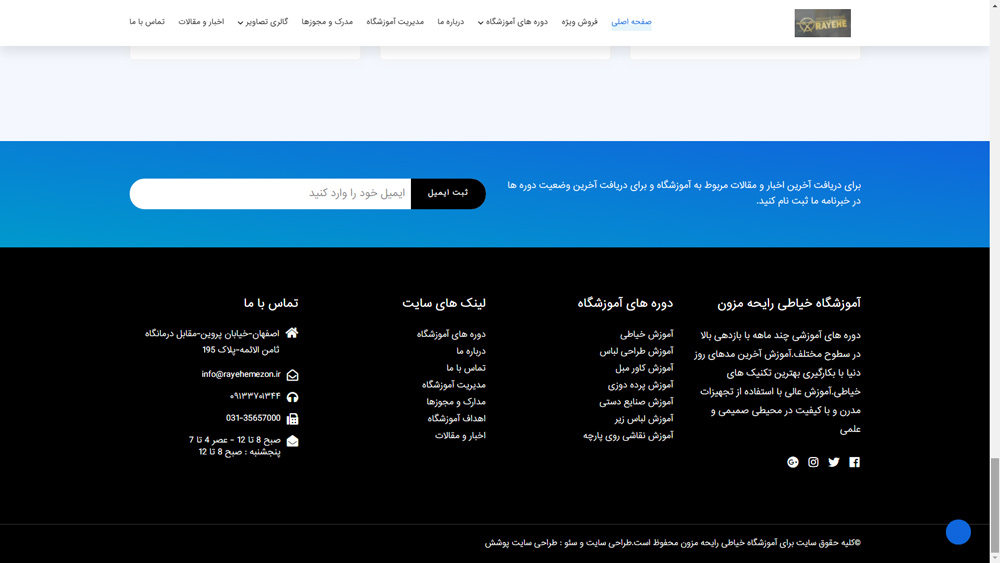The height and width of the screenshot is (563, 1000).
Task: Open فروش ویژه menu item
Action: 579,22
